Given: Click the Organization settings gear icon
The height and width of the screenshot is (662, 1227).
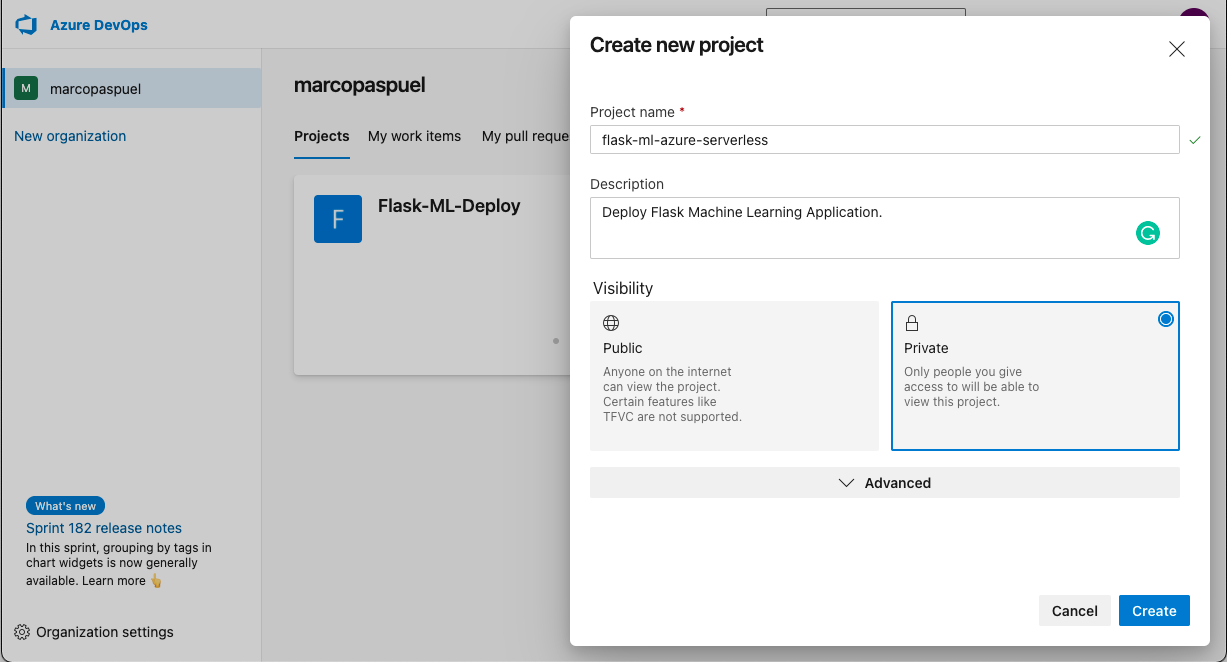Looking at the screenshot, I should coord(22,632).
